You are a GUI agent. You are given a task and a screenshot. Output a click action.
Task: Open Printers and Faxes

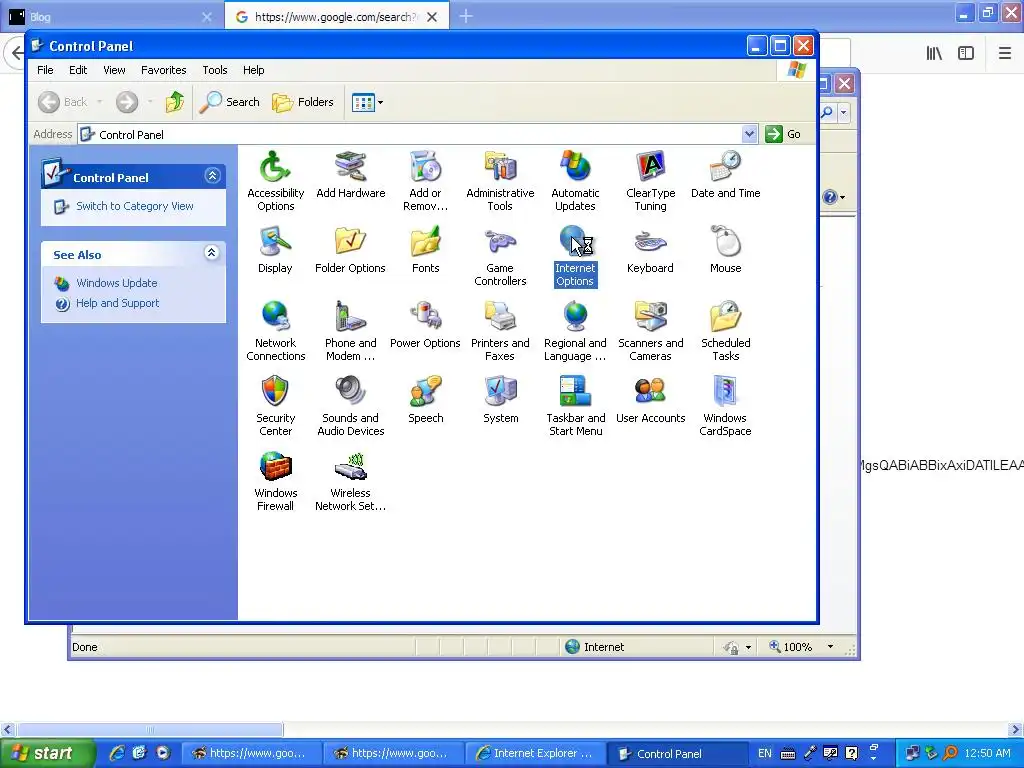[x=500, y=331]
